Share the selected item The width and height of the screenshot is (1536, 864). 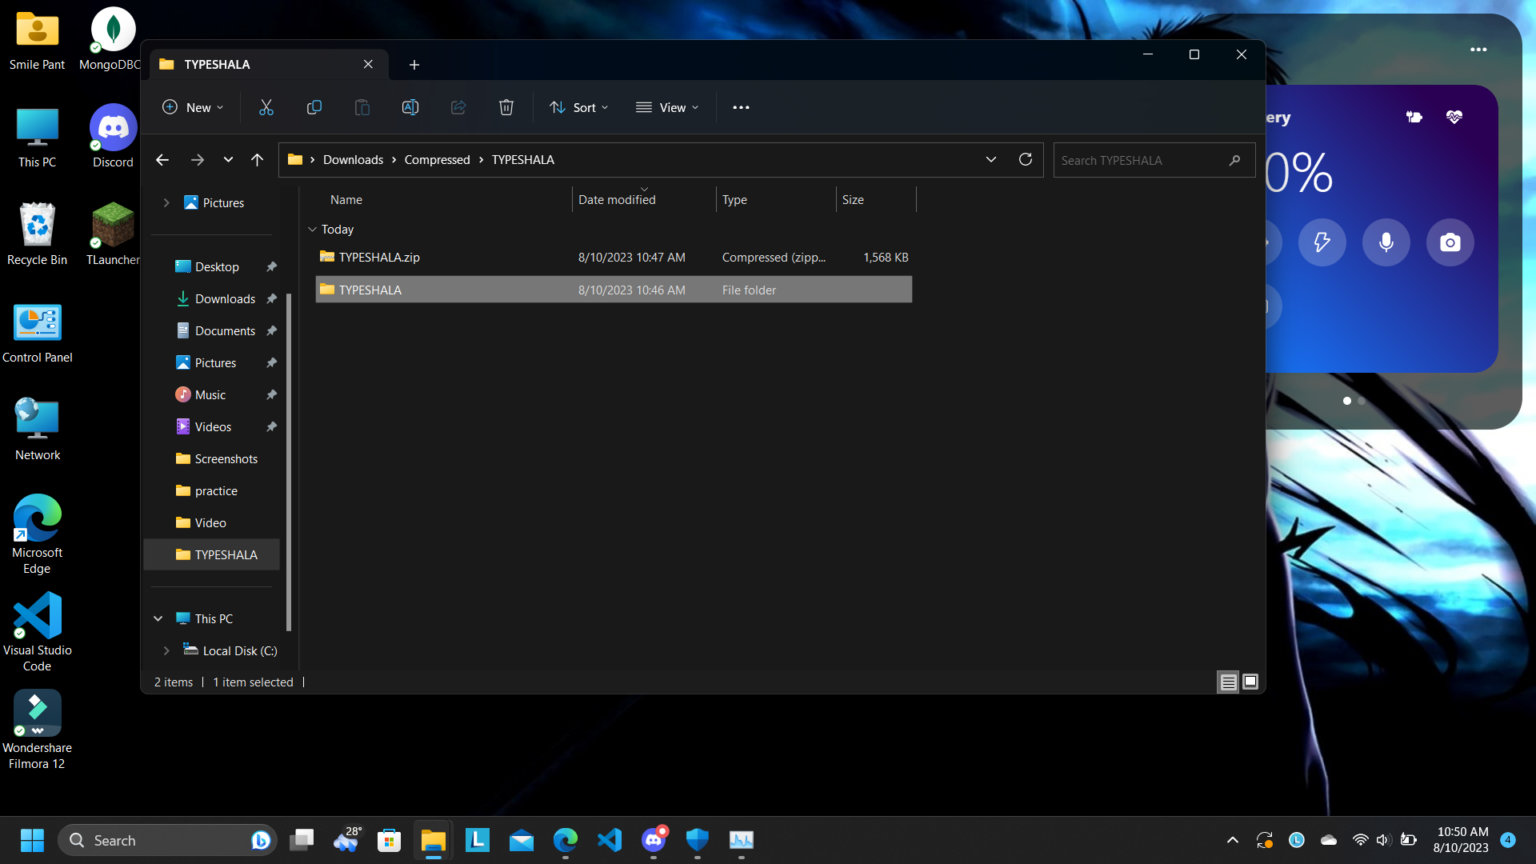457,107
